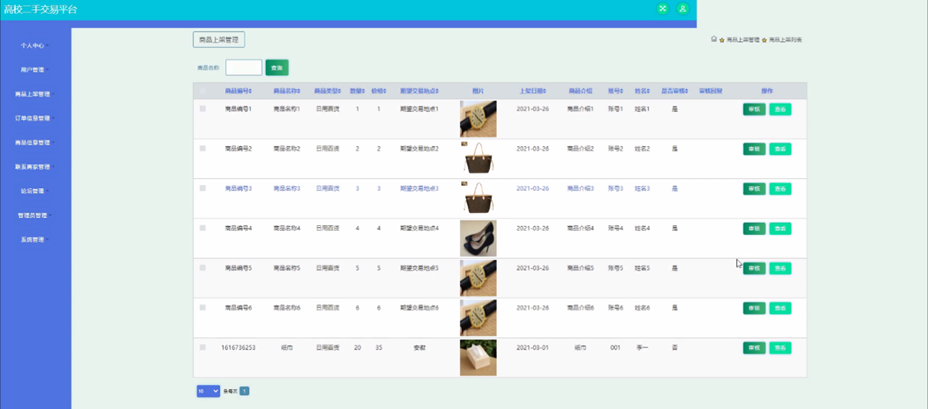Image resolution: width=928 pixels, height=409 pixels.
Task: Click 审核 button for 商品编号3 row
Action: click(x=754, y=188)
